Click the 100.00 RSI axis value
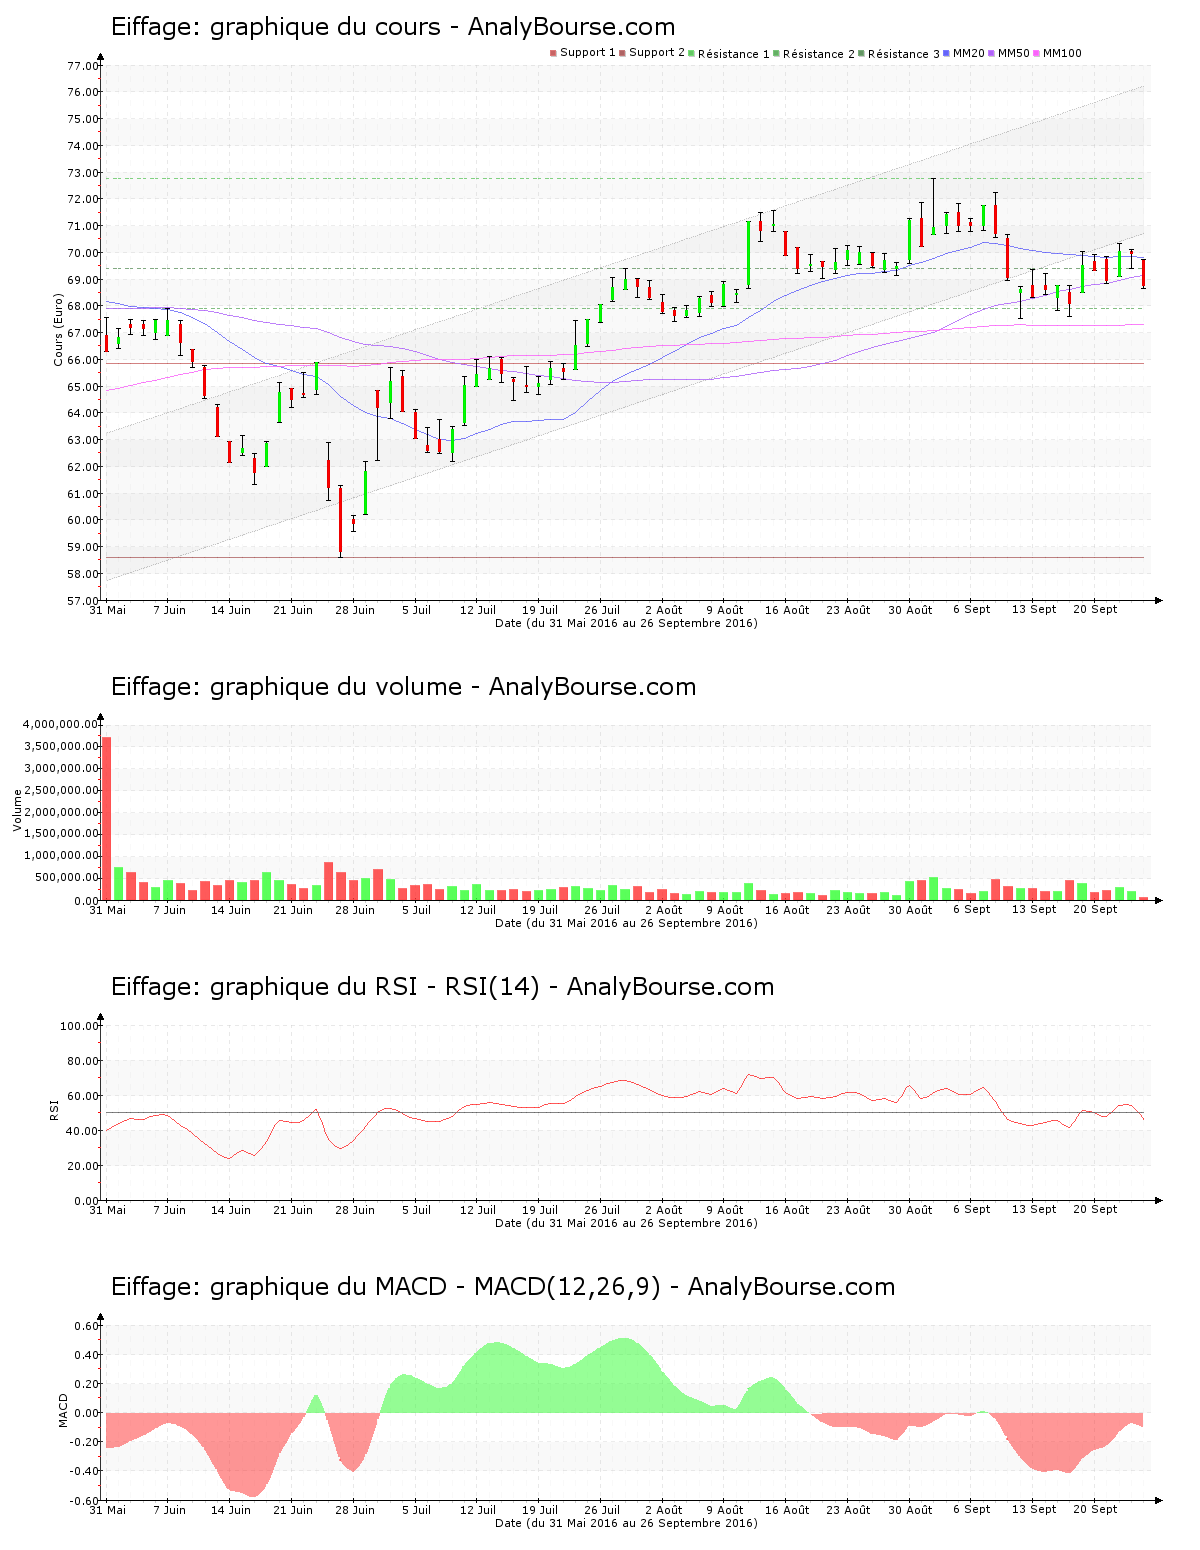1200x1550 pixels. coord(79,1026)
